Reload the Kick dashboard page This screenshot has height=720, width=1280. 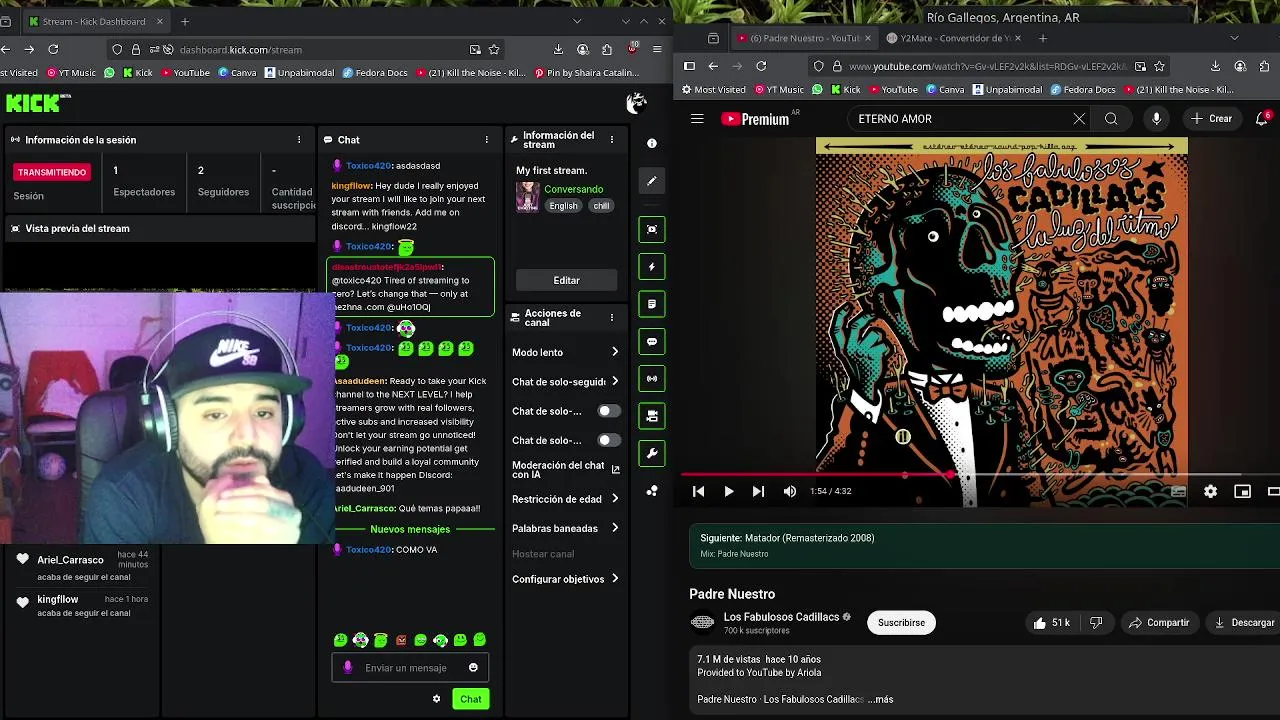tap(53, 49)
